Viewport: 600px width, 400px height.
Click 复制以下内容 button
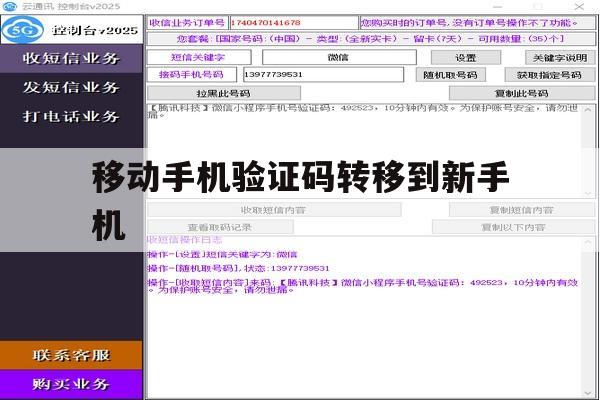pyautogui.click(x=514, y=227)
